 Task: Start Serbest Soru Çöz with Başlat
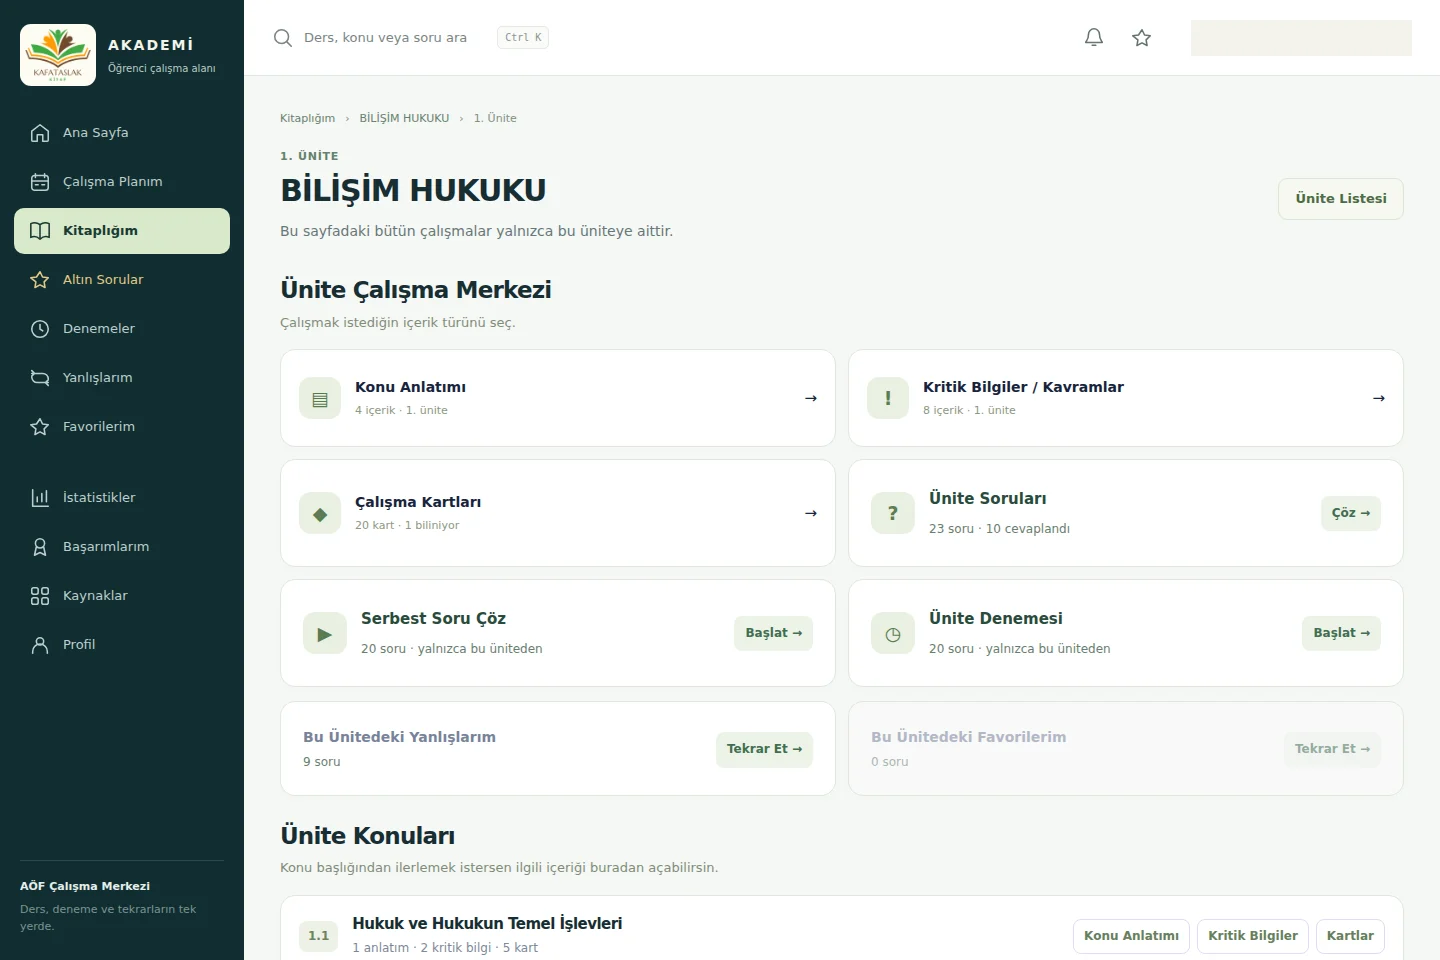pos(774,633)
